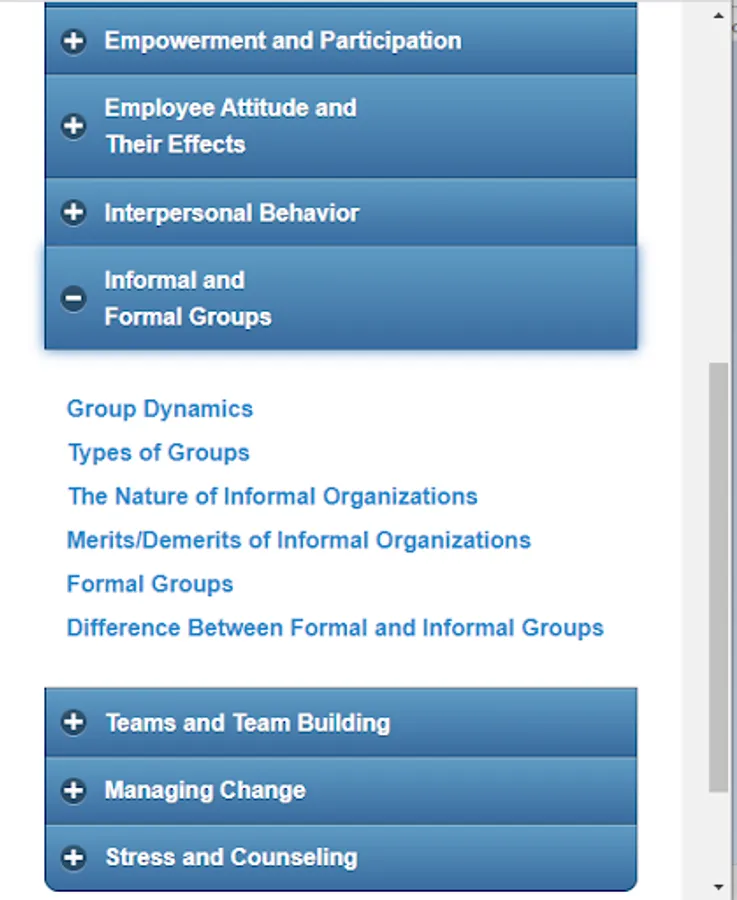The image size is (737, 900).
Task: Click plus icon beside Stress and Counseling
Action: [x=73, y=858]
